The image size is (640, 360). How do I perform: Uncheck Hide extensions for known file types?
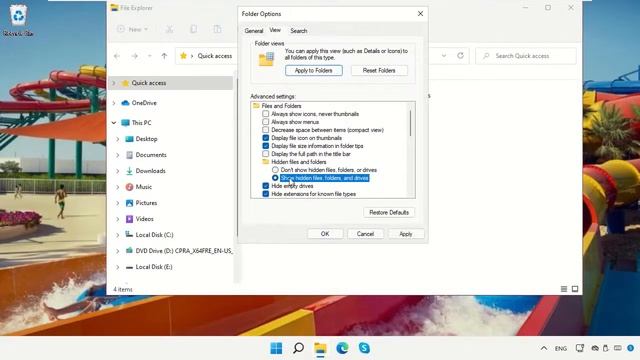[266, 194]
